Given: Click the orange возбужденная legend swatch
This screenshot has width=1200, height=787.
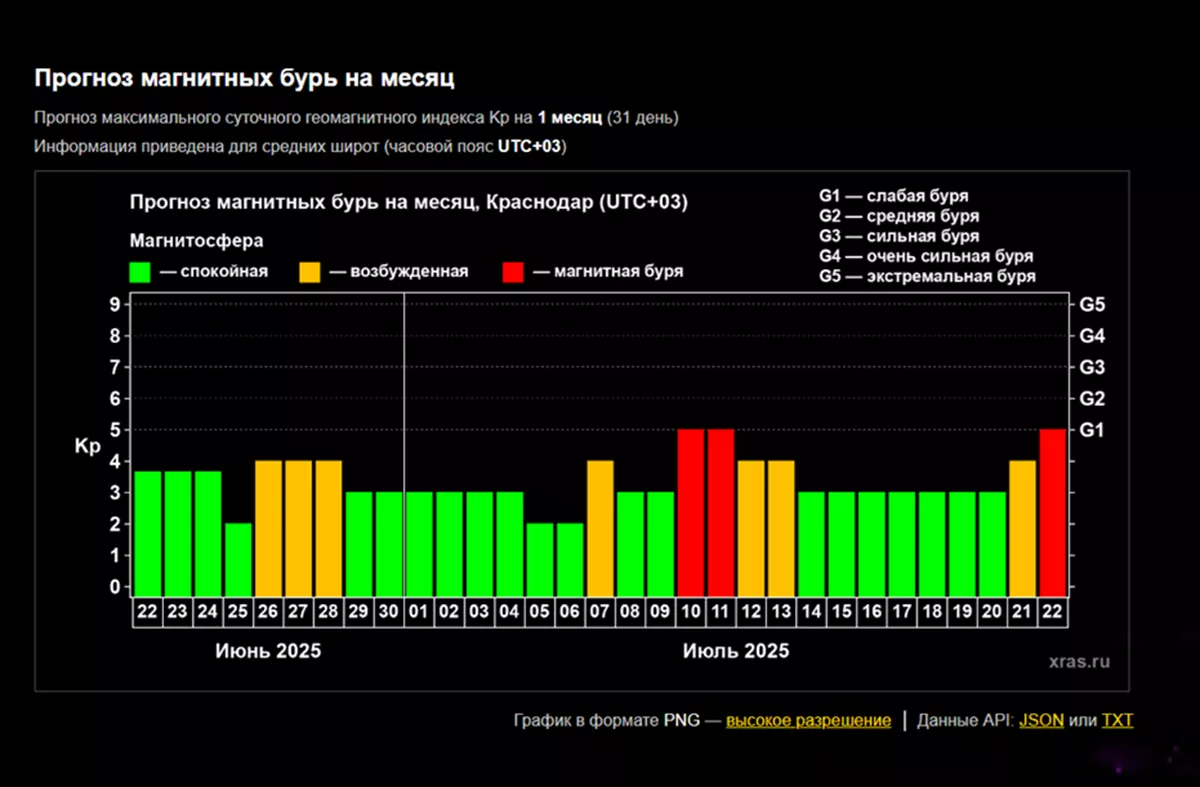Looking at the screenshot, I should (310, 272).
